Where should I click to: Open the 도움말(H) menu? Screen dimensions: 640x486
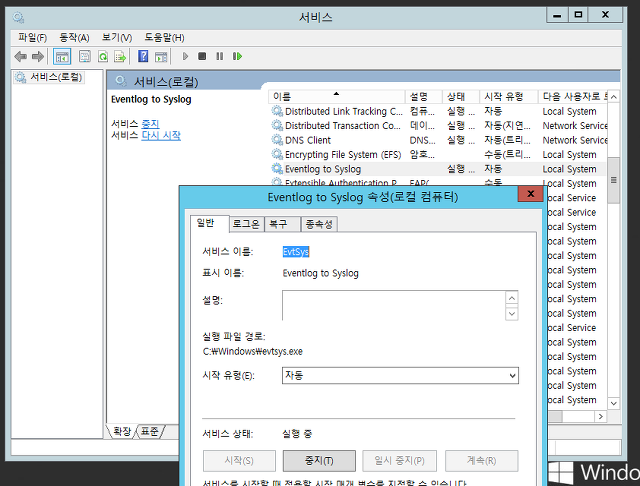164,38
